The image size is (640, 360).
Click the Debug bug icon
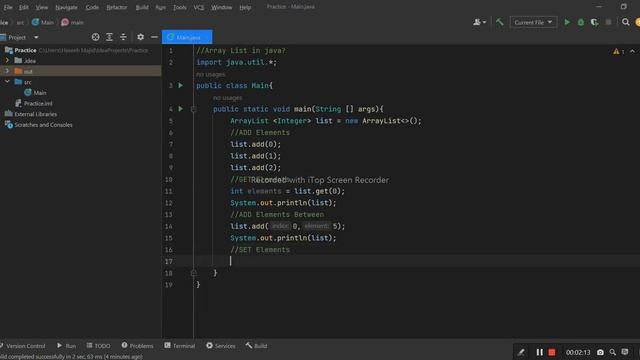point(581,22)
